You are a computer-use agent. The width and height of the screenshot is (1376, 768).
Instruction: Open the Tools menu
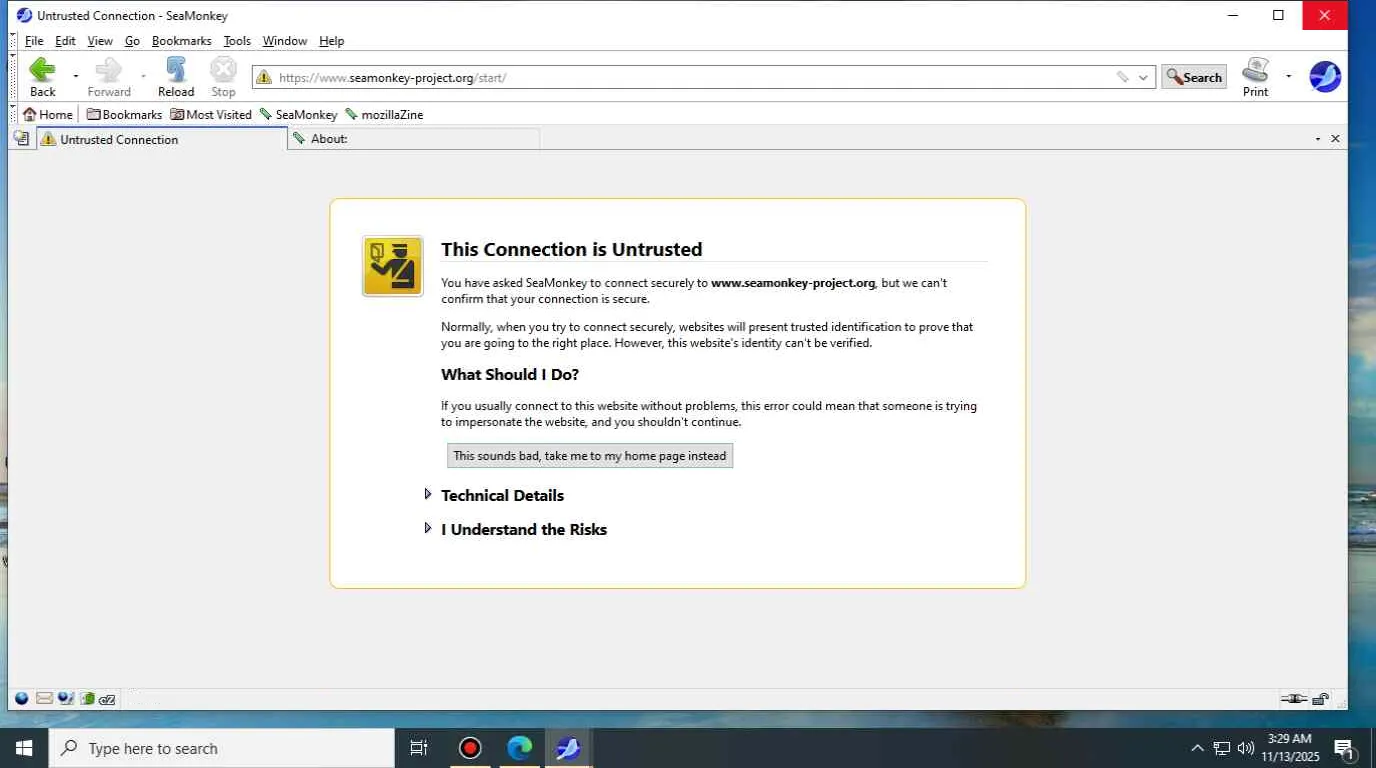pyautogui.click(x=237, y=41)
